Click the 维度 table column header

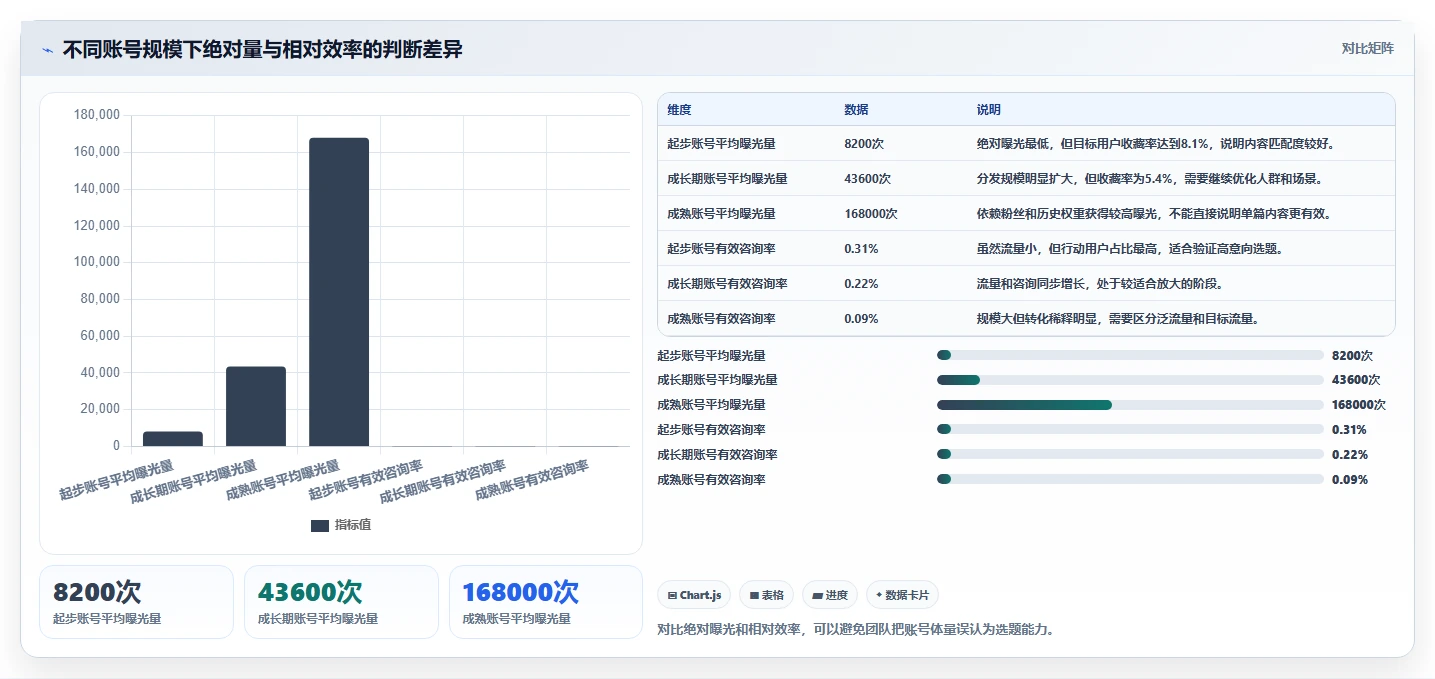[679, 110]
